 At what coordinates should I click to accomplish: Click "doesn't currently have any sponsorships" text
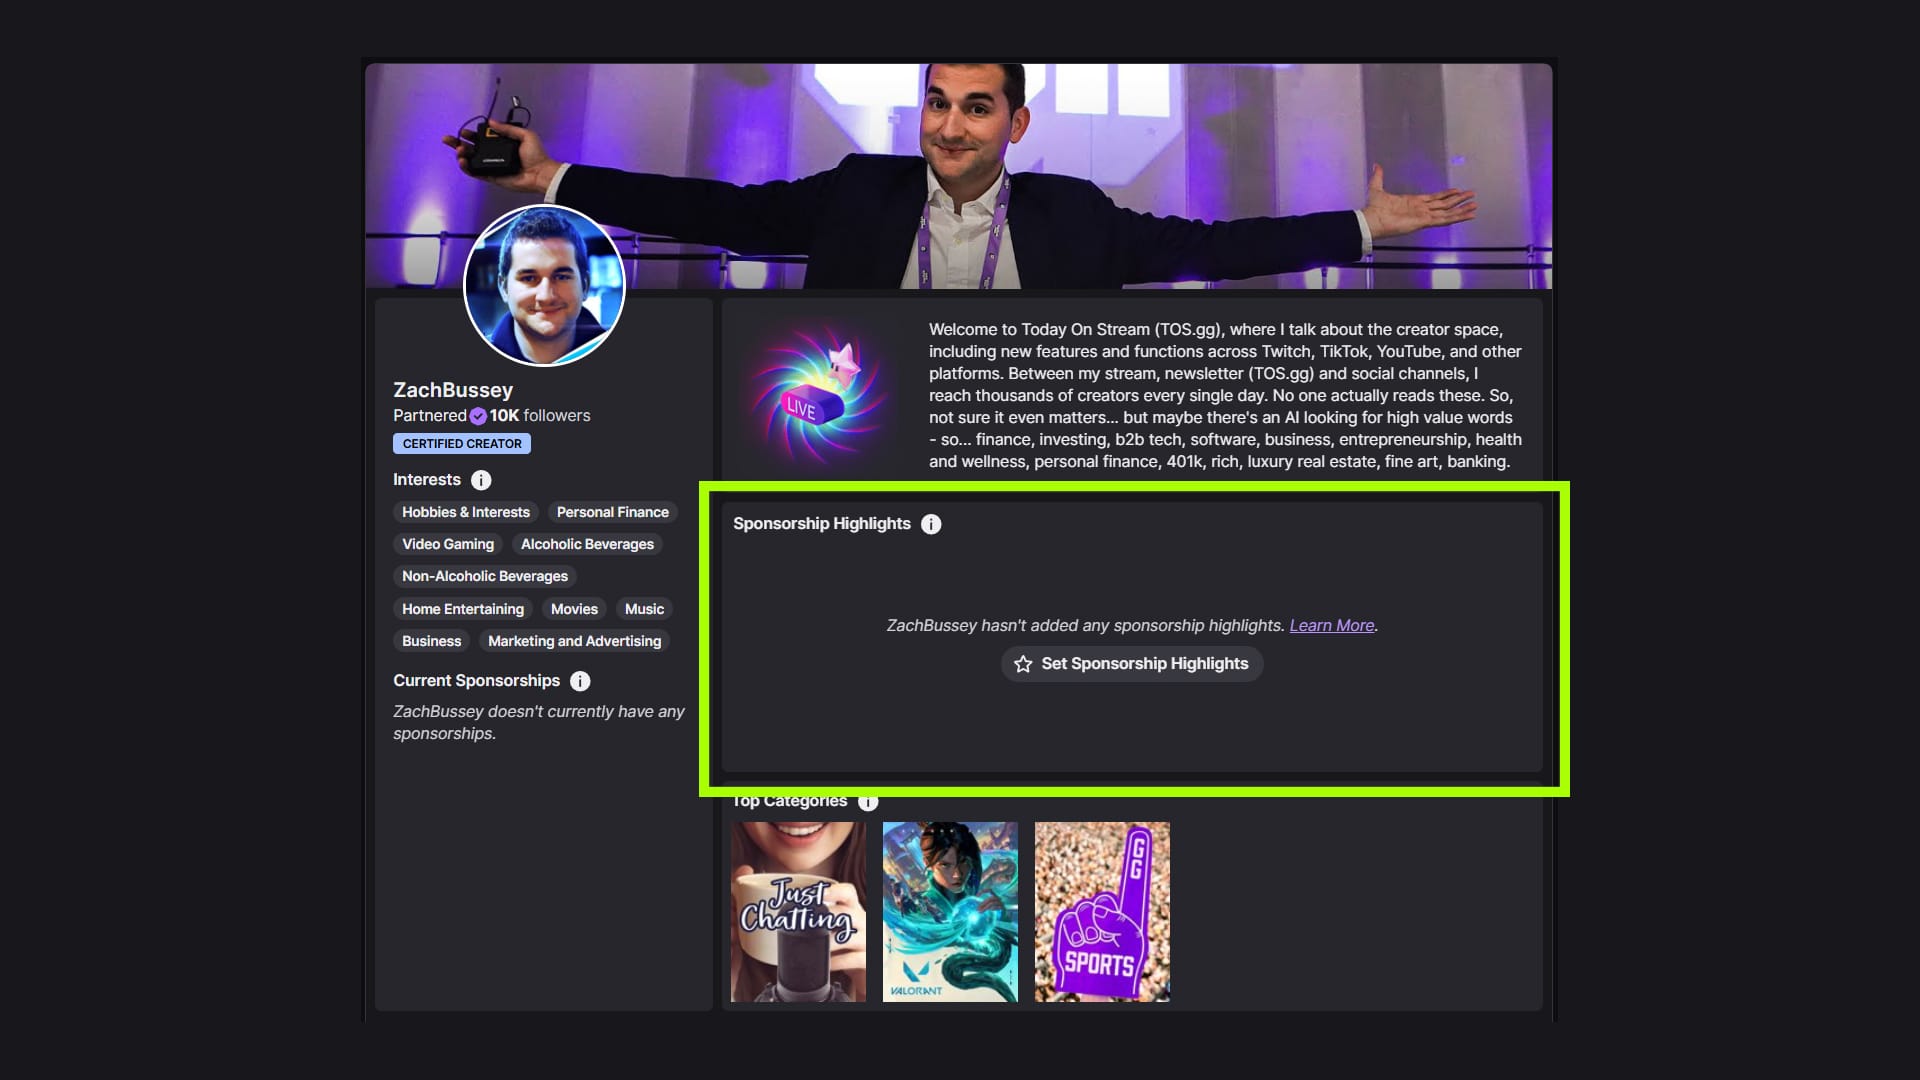tap(539, 722)
